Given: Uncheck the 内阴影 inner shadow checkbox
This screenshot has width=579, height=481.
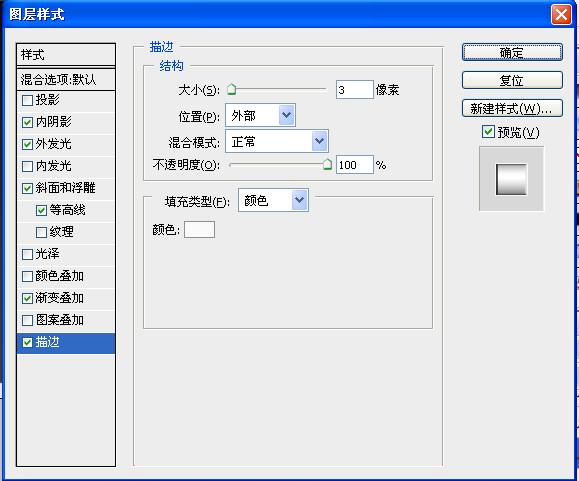Looking at the screenshot, I should 27,122.
